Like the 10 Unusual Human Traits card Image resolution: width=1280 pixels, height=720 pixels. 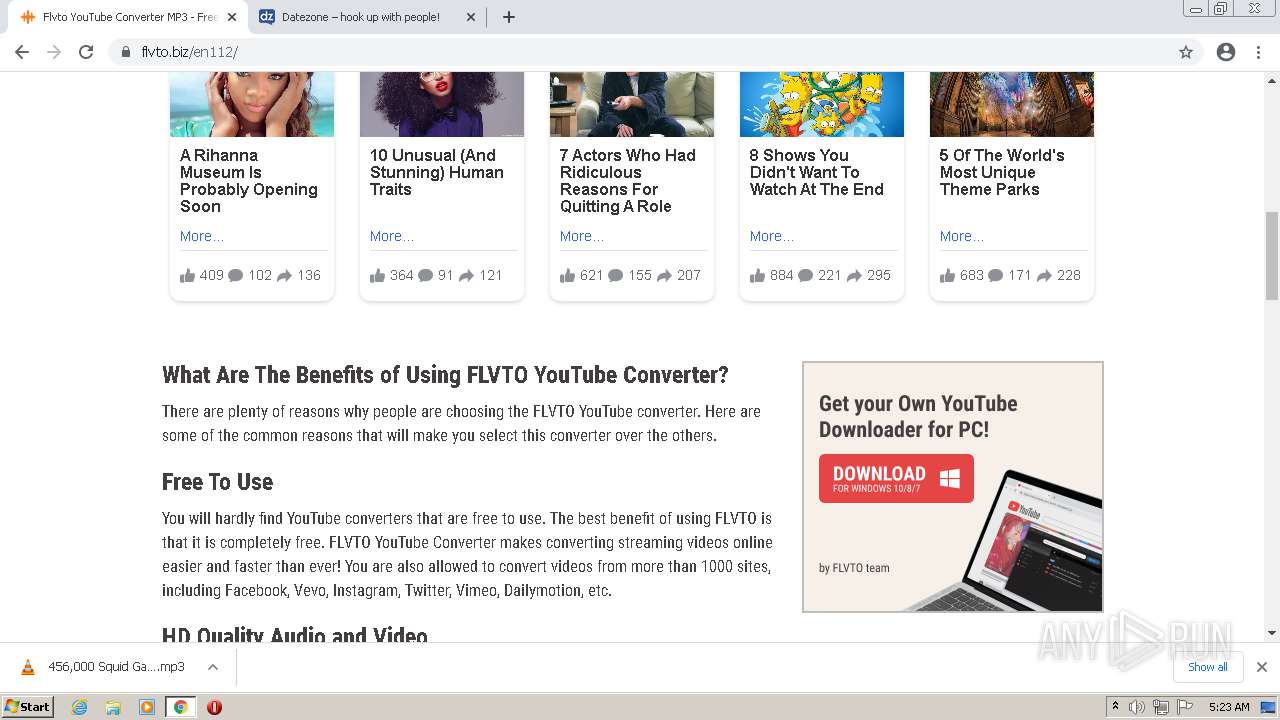377,275
